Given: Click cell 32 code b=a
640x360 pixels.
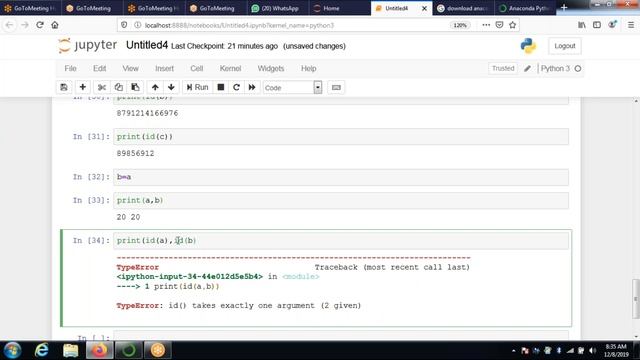Looking at the screenshot, I should pyautogui.click(x=124, y=177).
